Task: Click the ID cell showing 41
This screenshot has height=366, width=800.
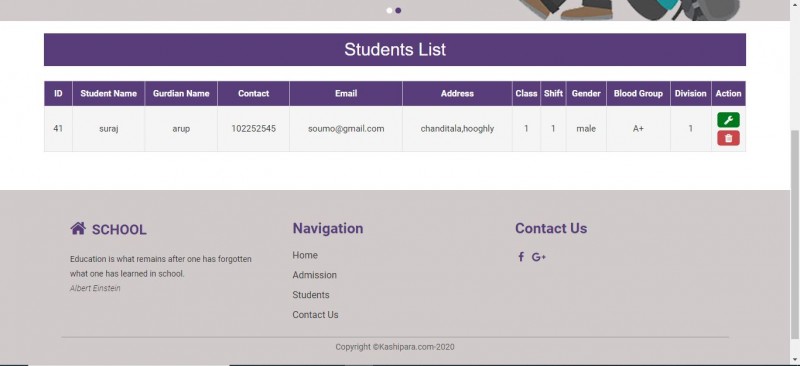Action: tap(58, 129)
